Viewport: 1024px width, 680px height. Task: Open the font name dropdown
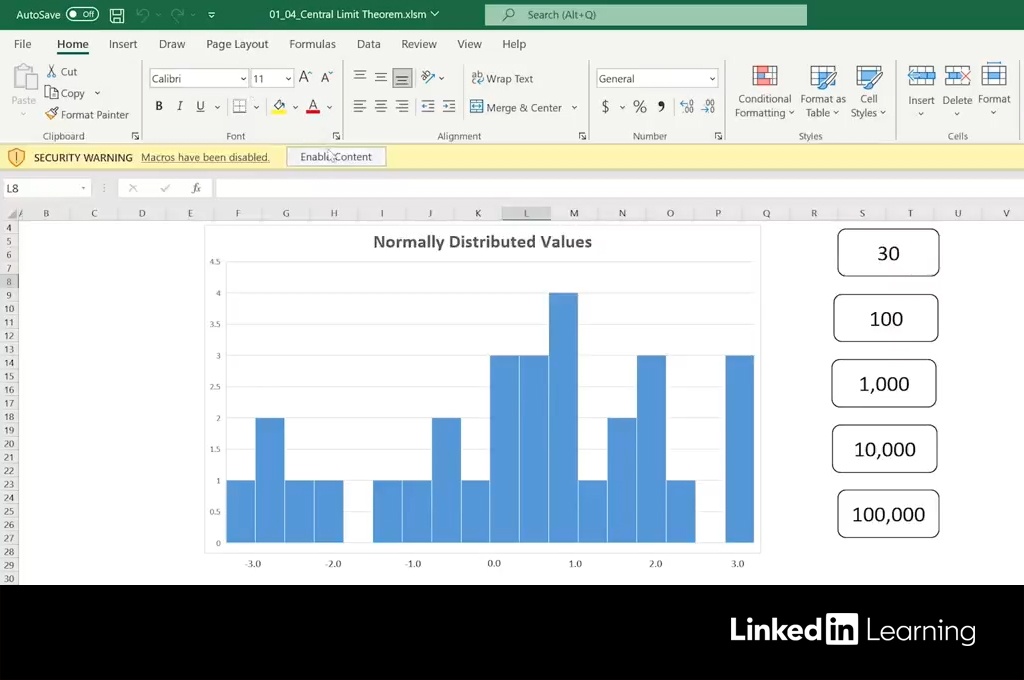[x=243, y=79]
